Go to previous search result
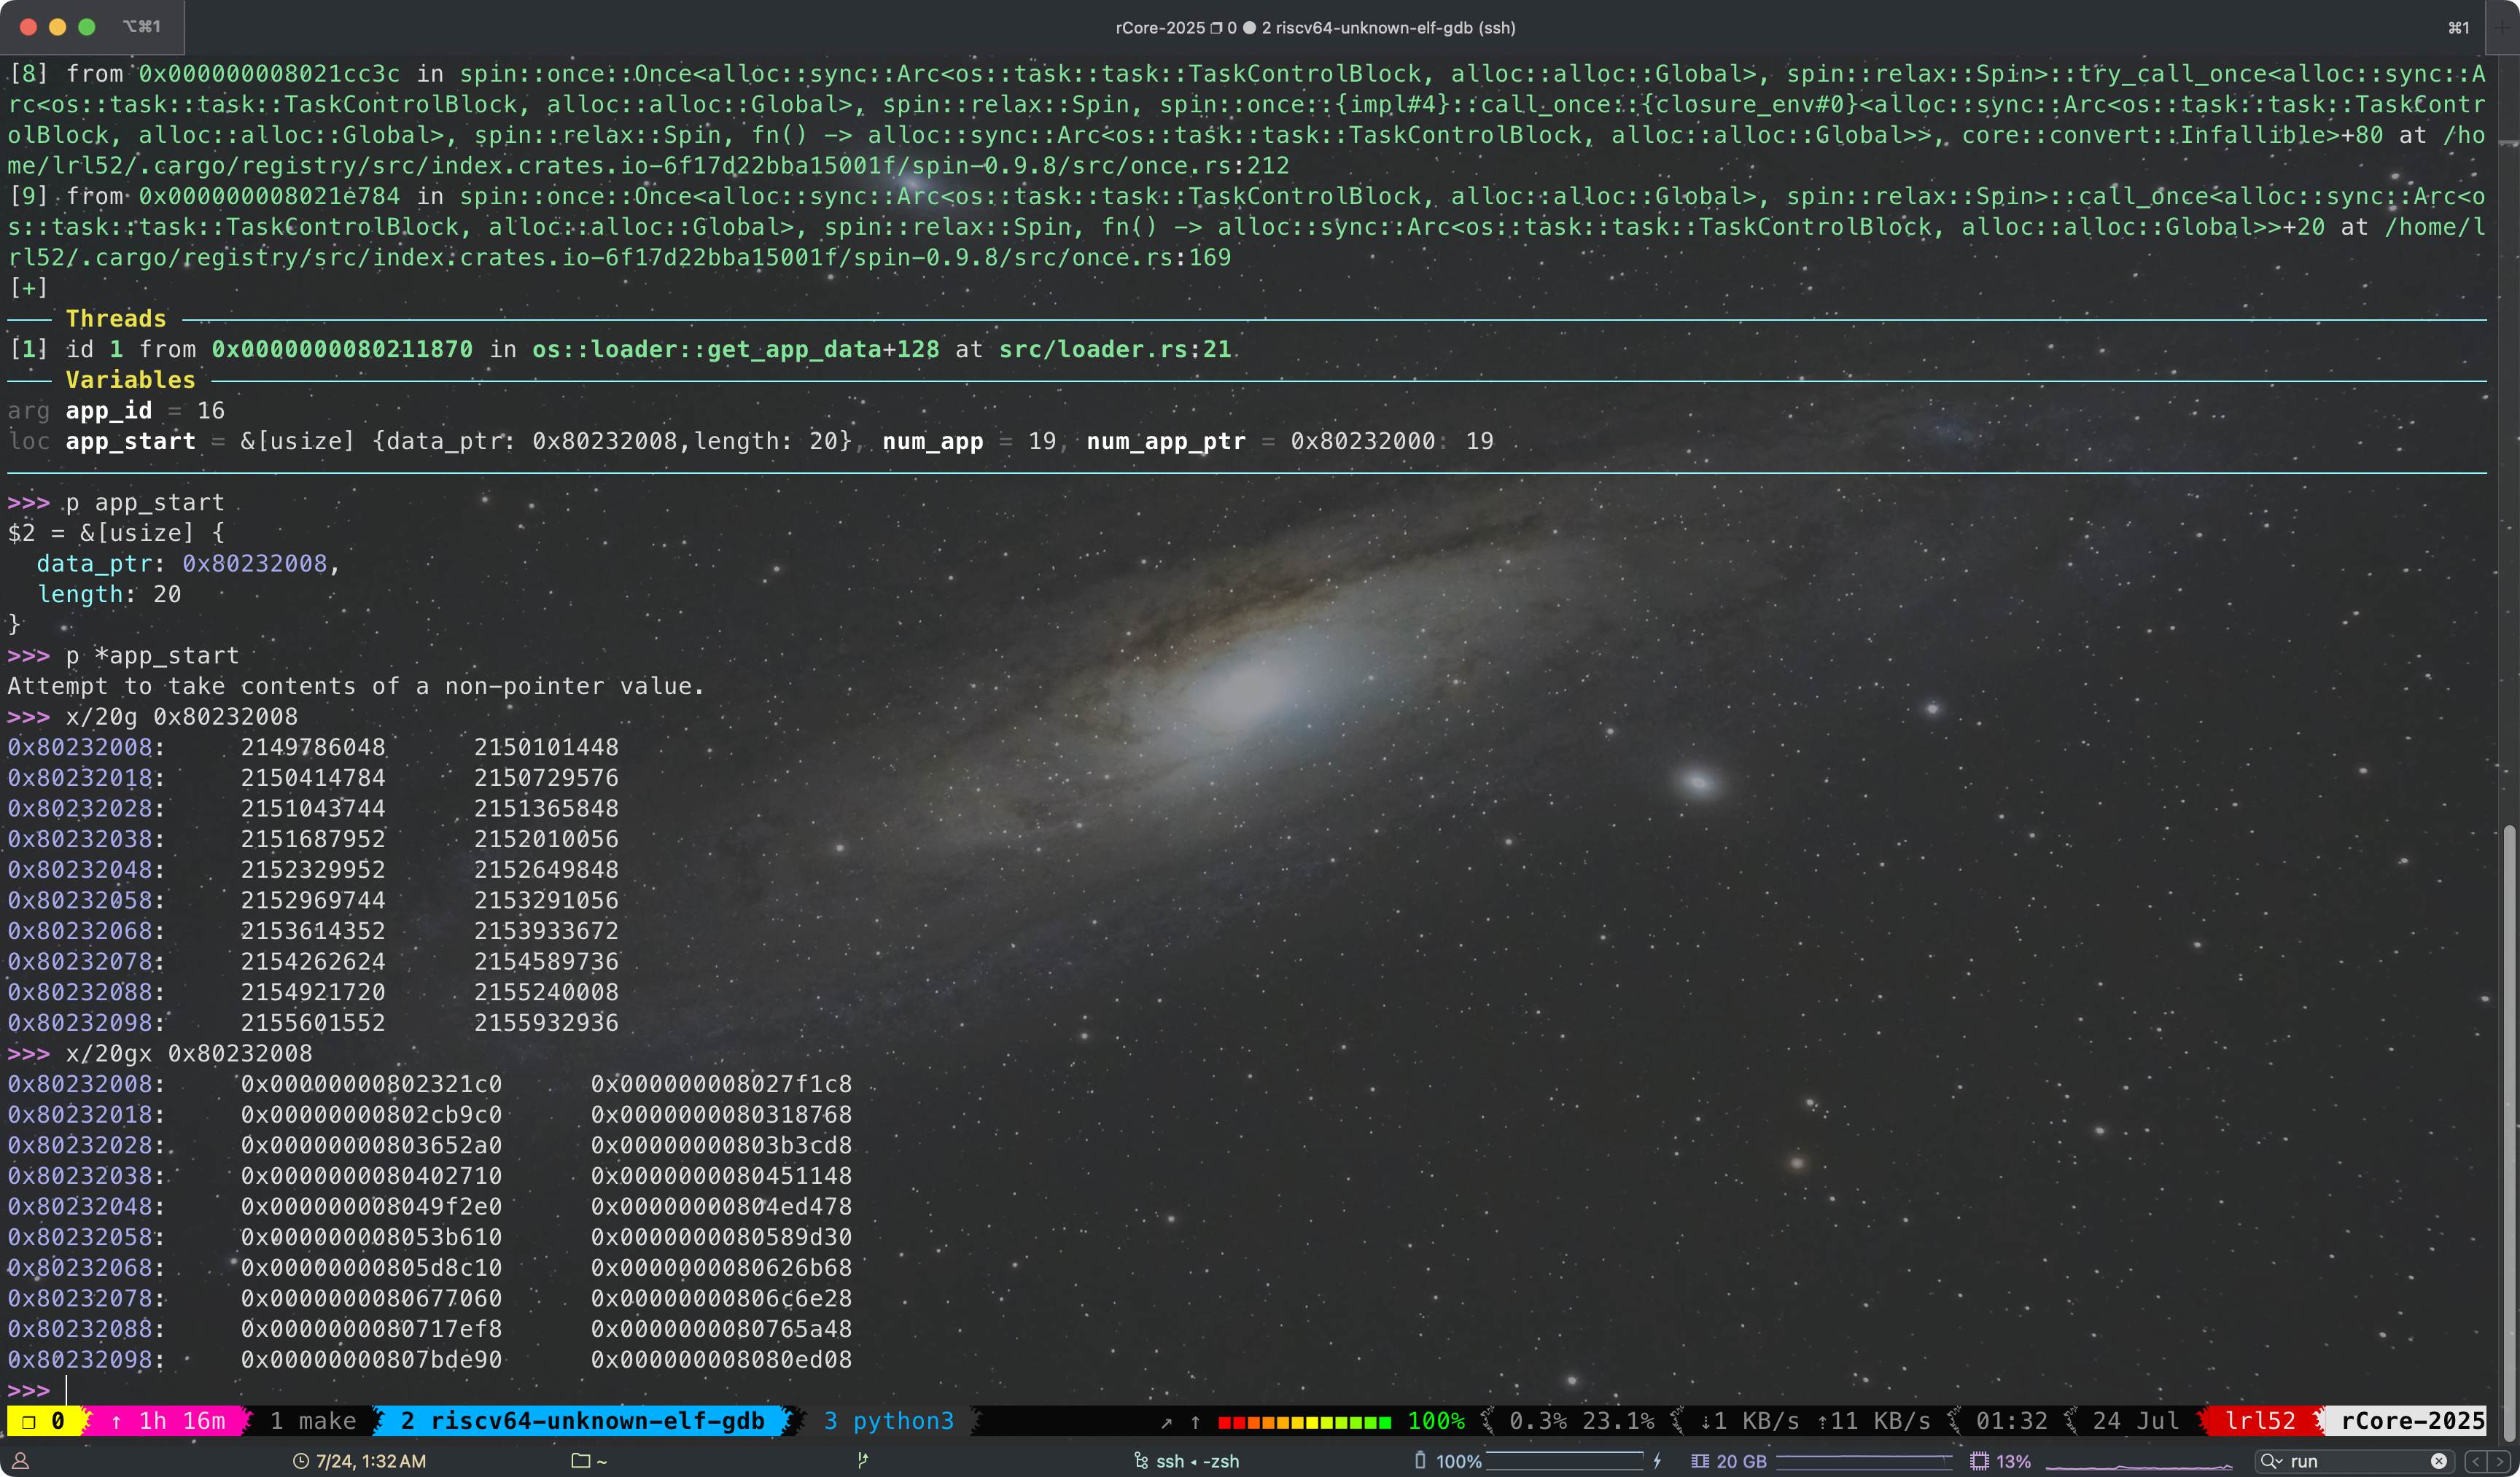The height and width of the screenshot is (1477, 2520). [x=2476, y=1461]
